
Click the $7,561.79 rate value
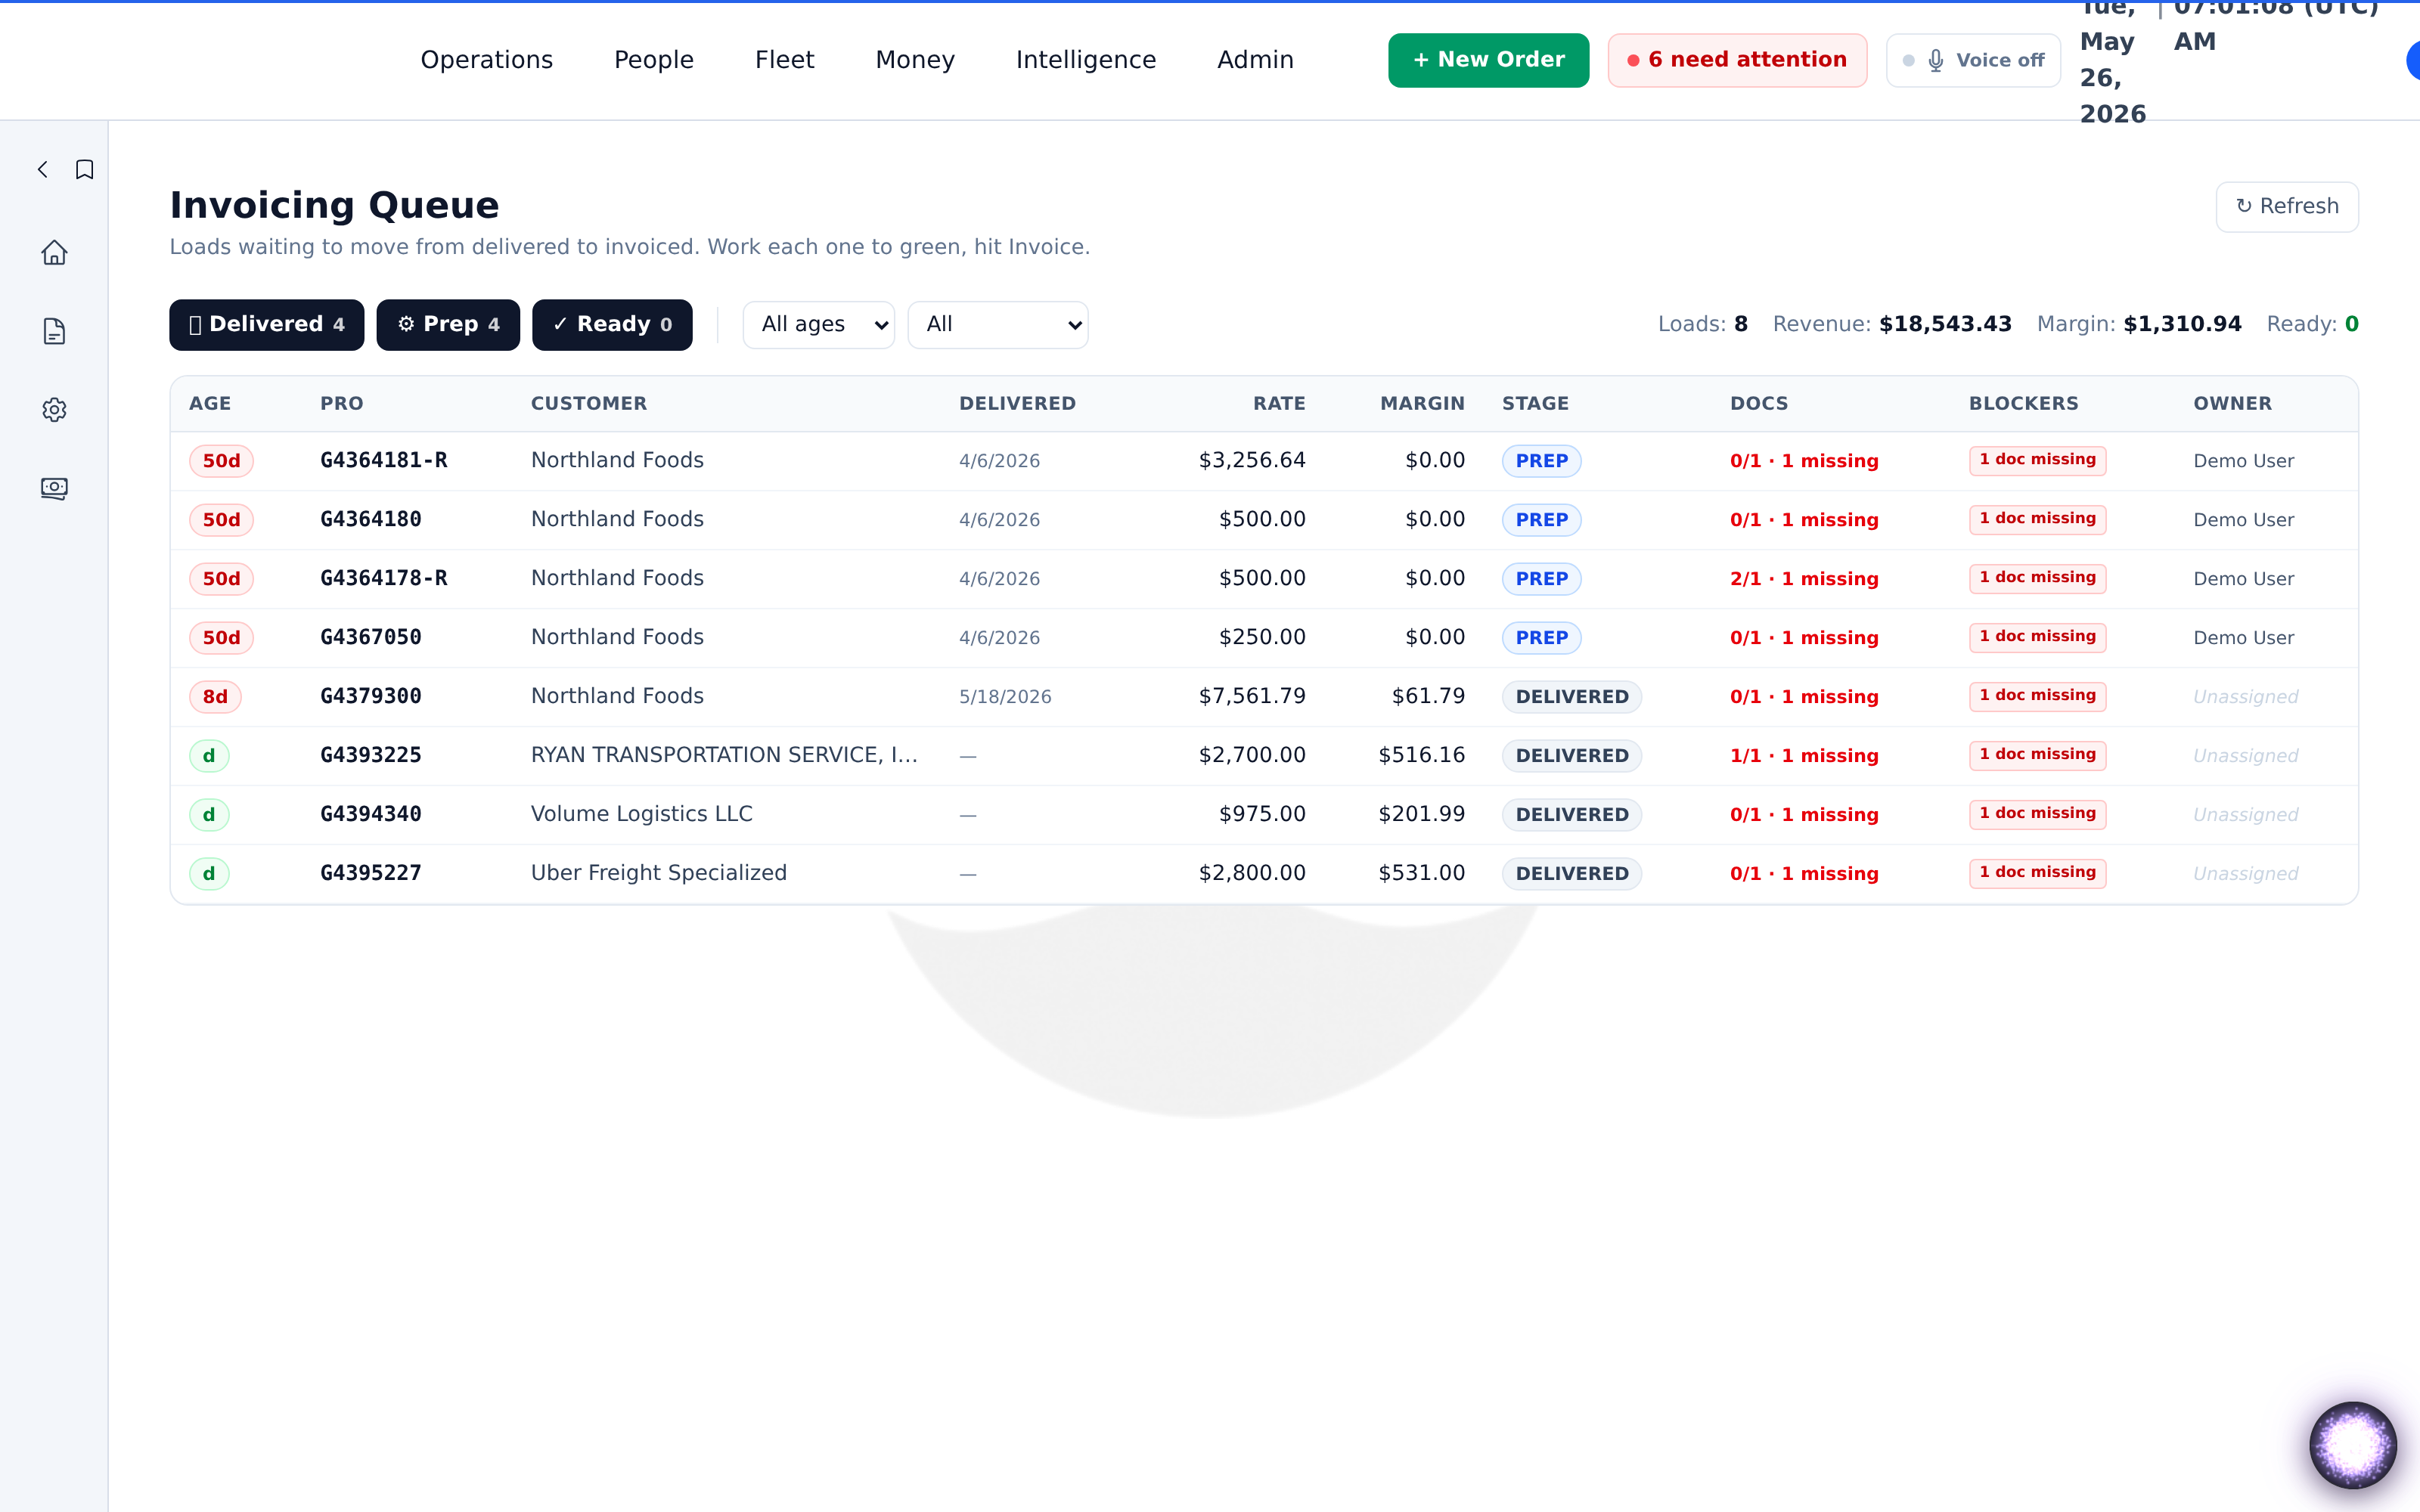coord(1252,697)
